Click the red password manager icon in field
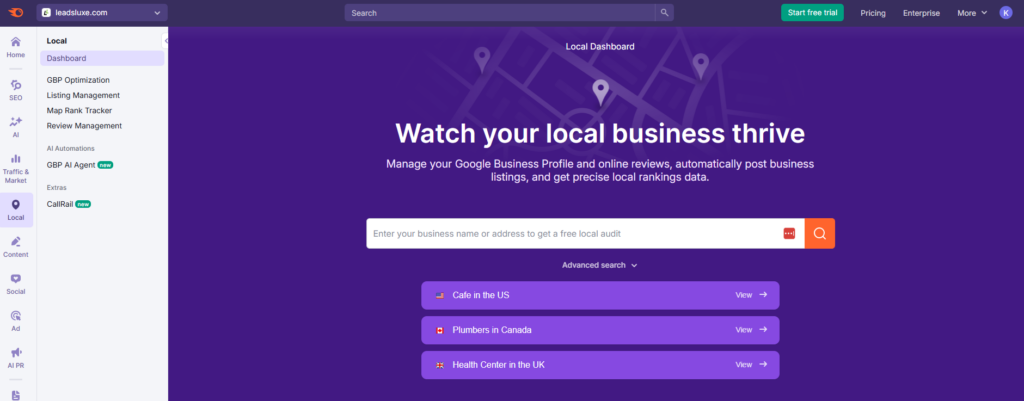The height and width of the screenshot is (401, 1024). pyautogui.click(x=789, y=233)
